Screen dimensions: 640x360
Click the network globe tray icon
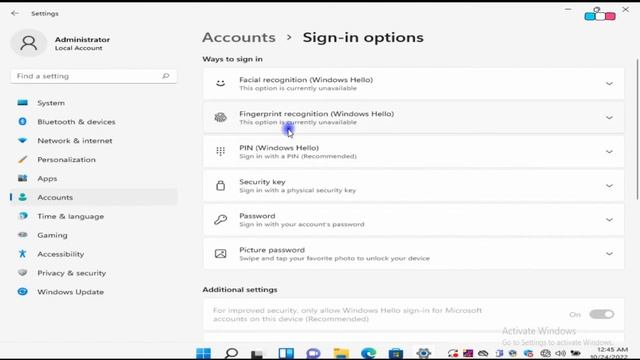[x=545, y=353]
